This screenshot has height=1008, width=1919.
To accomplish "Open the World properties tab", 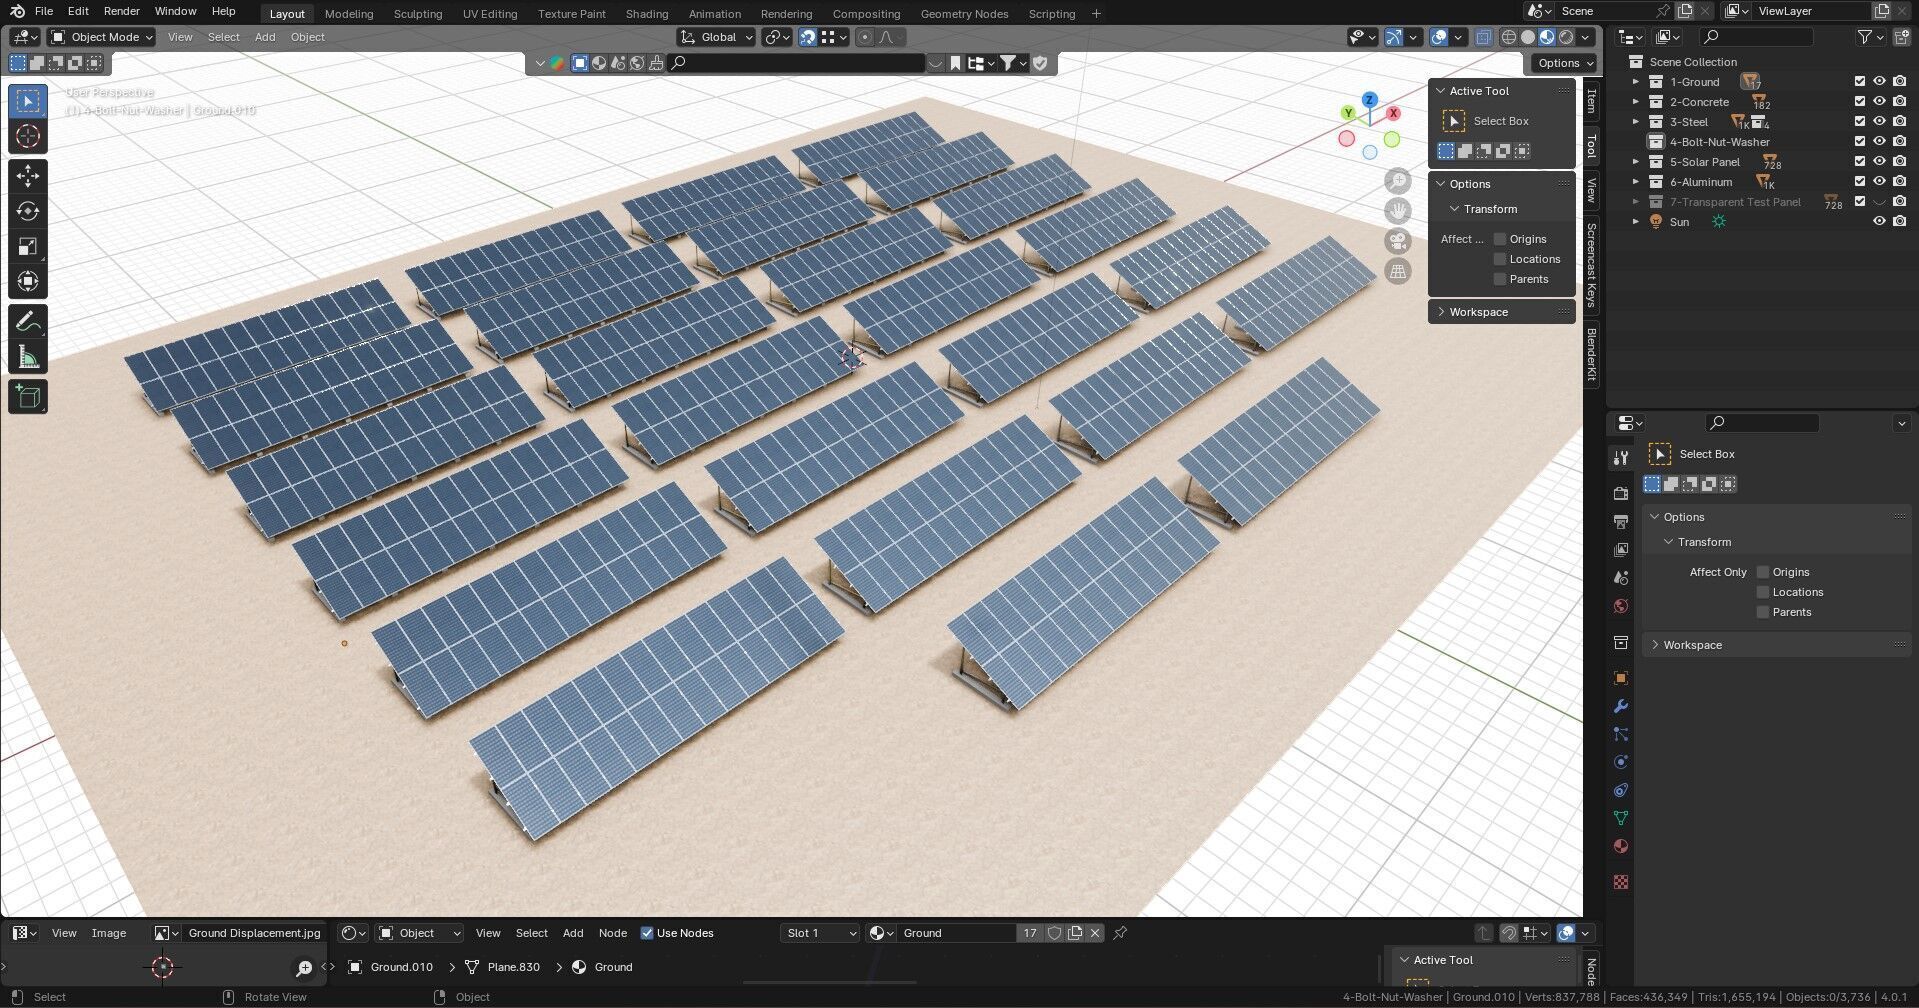I will coord(1621,606).
